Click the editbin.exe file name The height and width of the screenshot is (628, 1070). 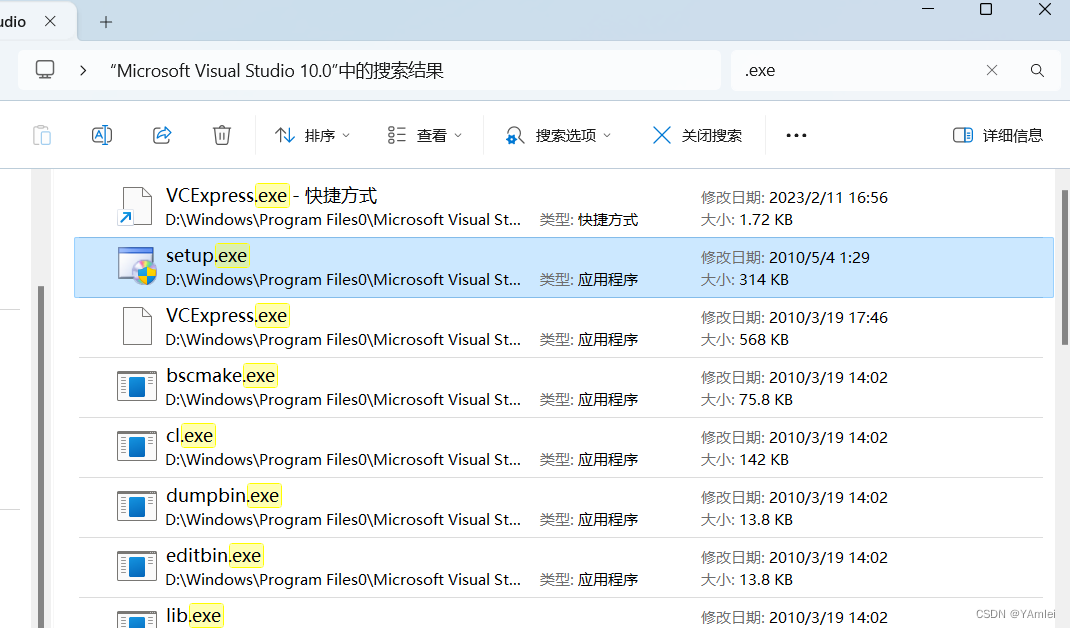click(214, 556)
